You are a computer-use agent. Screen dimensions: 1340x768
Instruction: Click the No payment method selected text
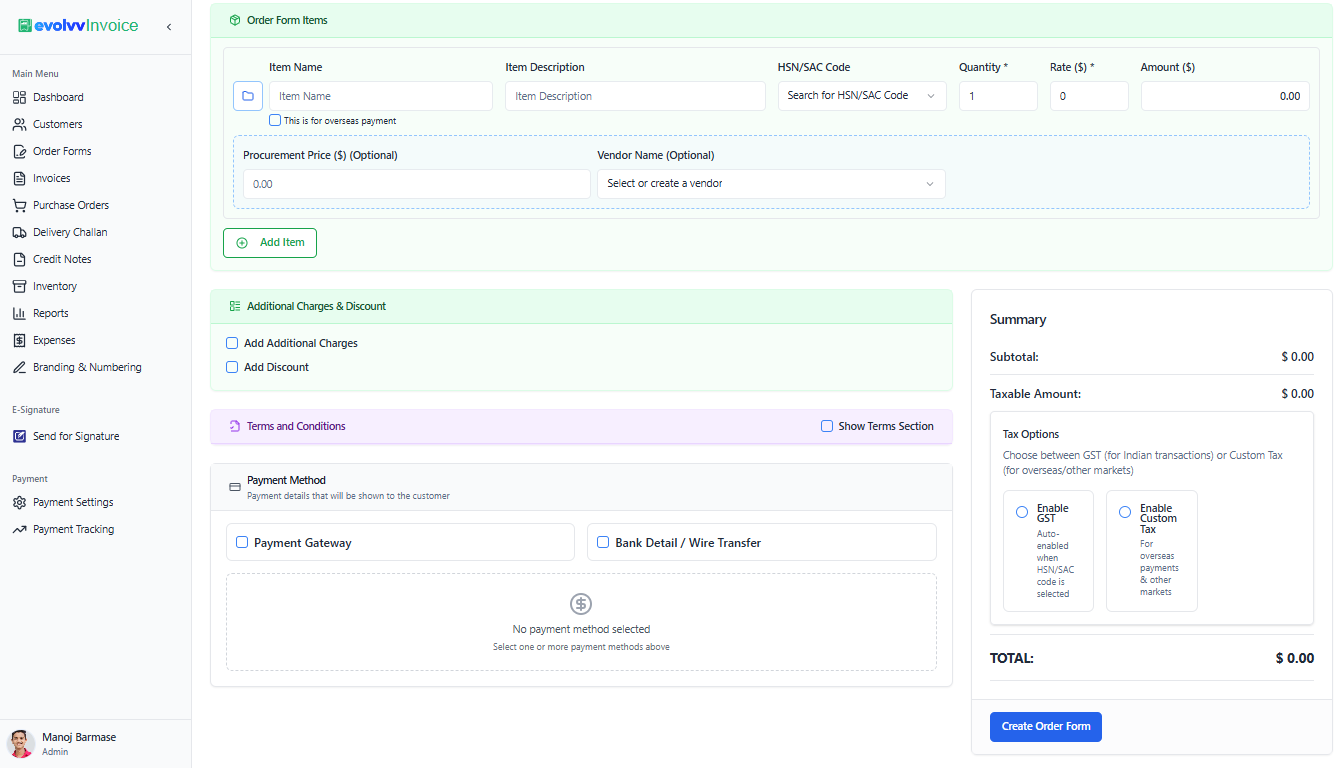581,629
